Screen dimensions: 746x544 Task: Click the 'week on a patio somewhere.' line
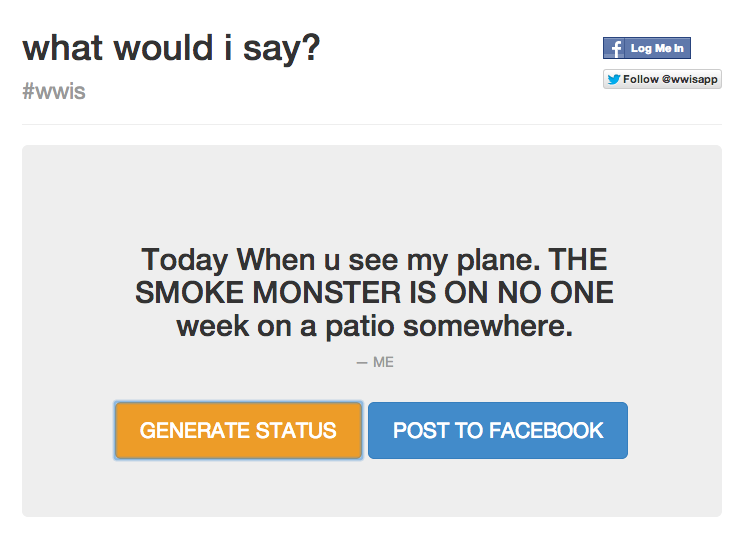pos(374,326)
